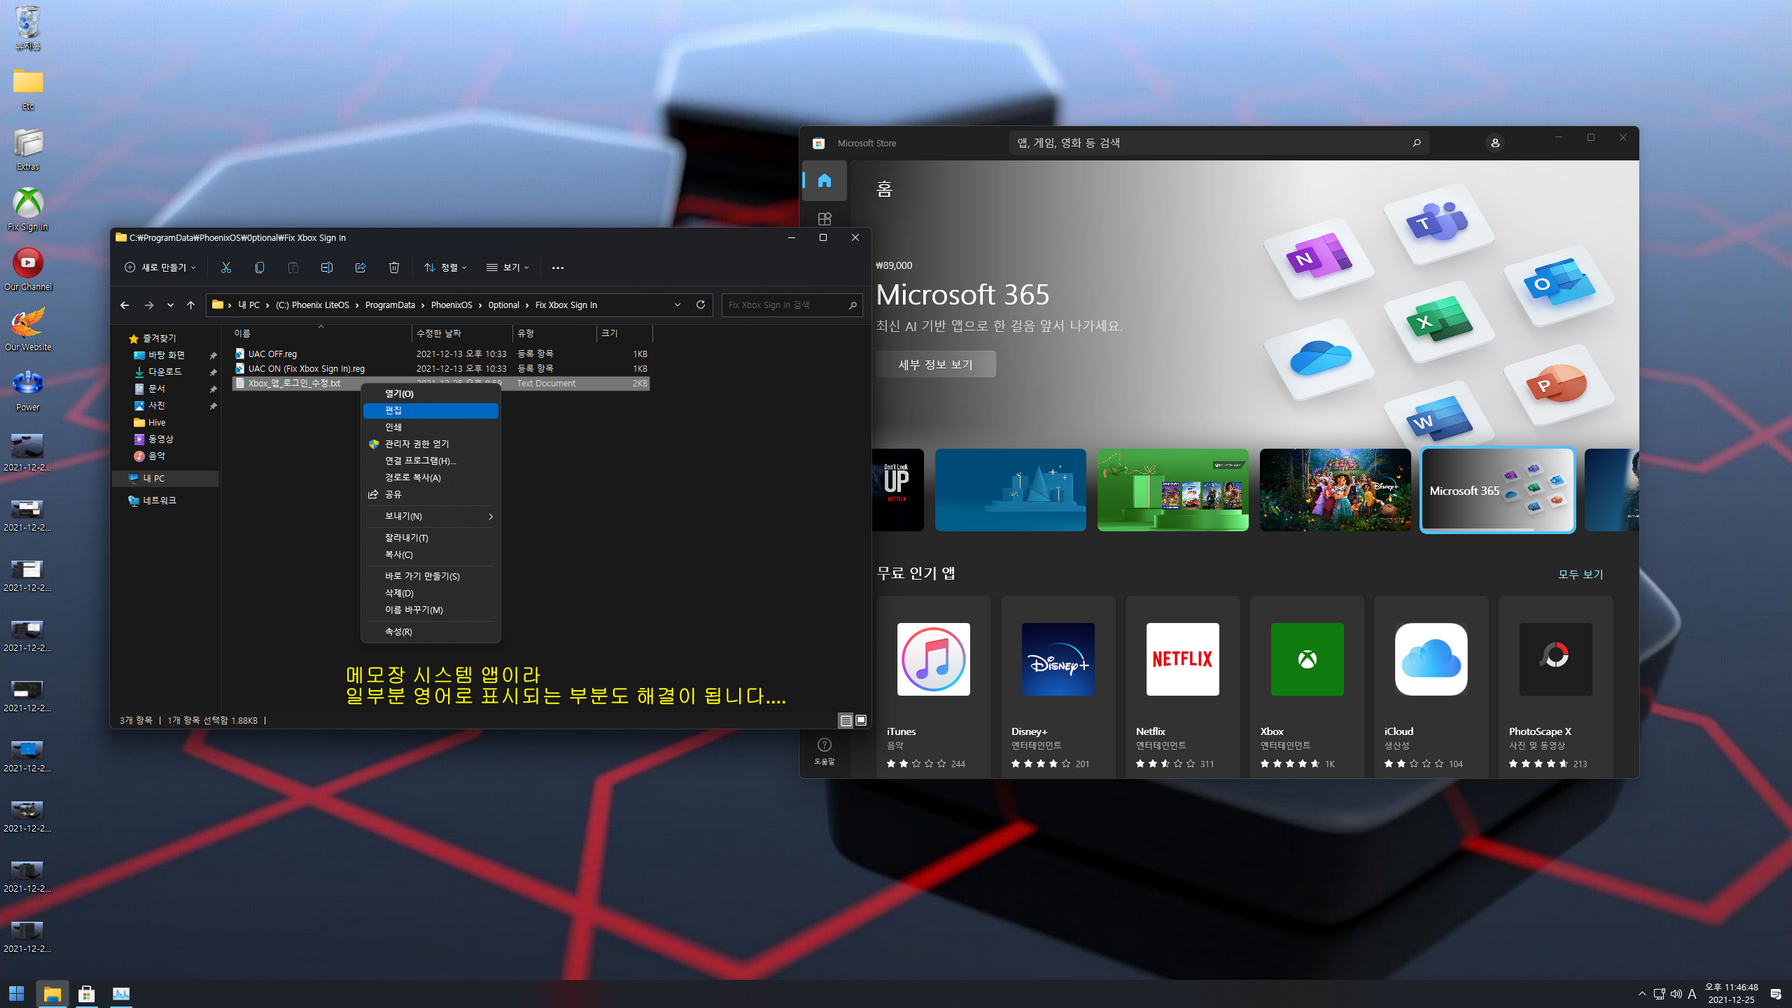Click the See all (모두 보기) link in Store
Screen dimensions: 1792x1008
tap(1580, 575)
